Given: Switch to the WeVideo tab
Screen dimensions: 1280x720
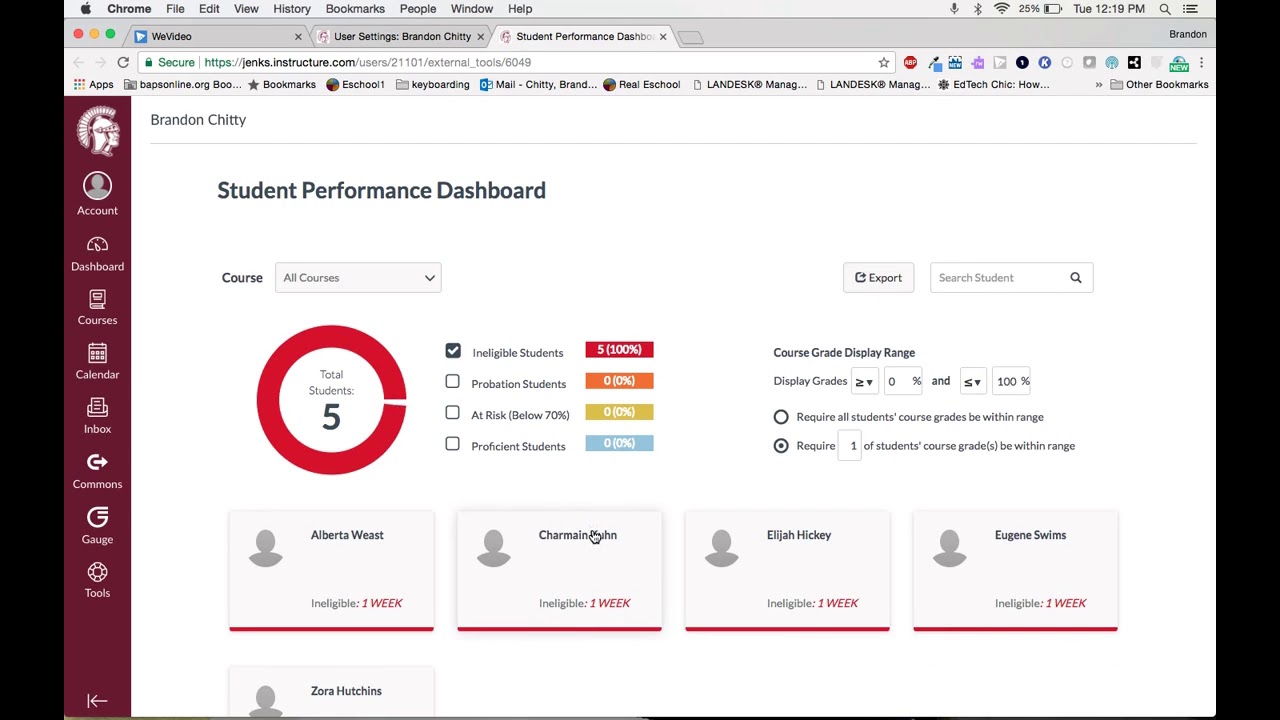Looking at the screenshot, I should (x=218, y=36).
